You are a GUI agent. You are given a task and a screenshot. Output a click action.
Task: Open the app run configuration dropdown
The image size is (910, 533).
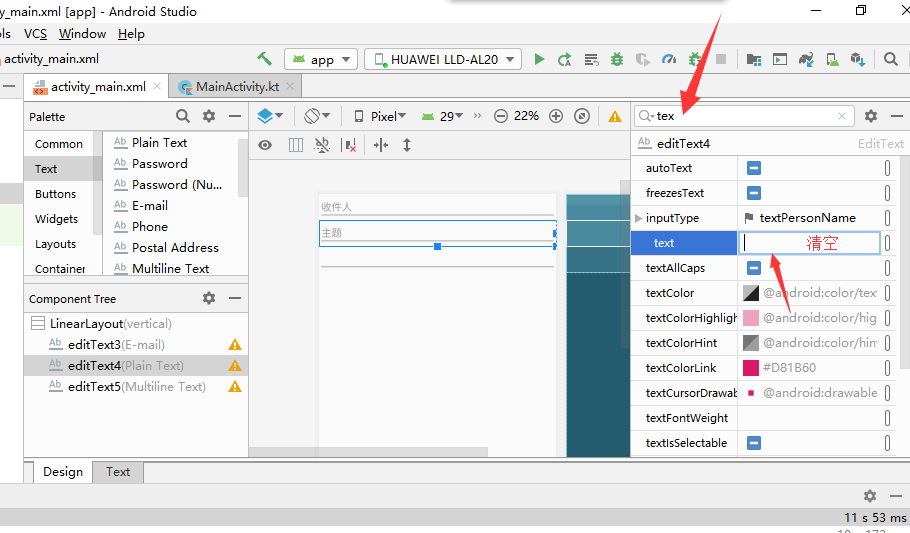pyautogui.click(x=321, y=59)
